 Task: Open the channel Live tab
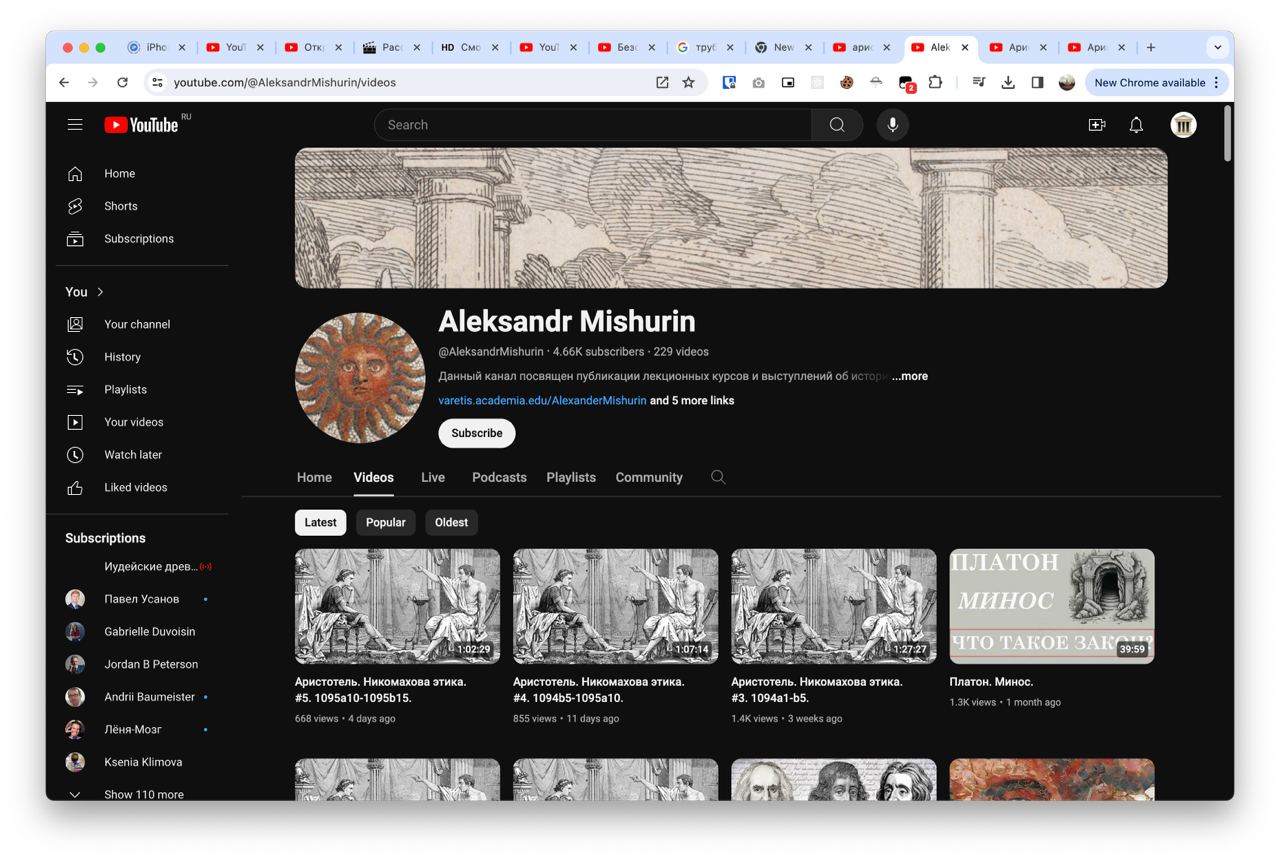pyautogui.click(x=433, y=477)
